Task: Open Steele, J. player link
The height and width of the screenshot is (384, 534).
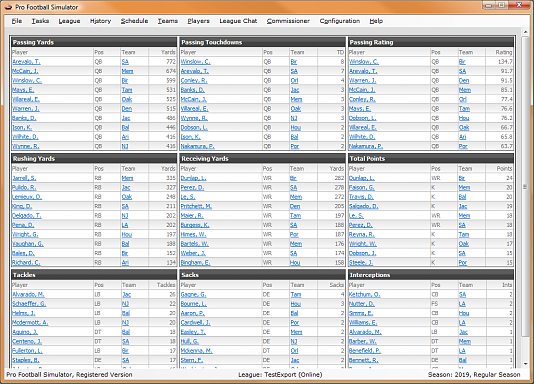Action: (x=361, y=262)
